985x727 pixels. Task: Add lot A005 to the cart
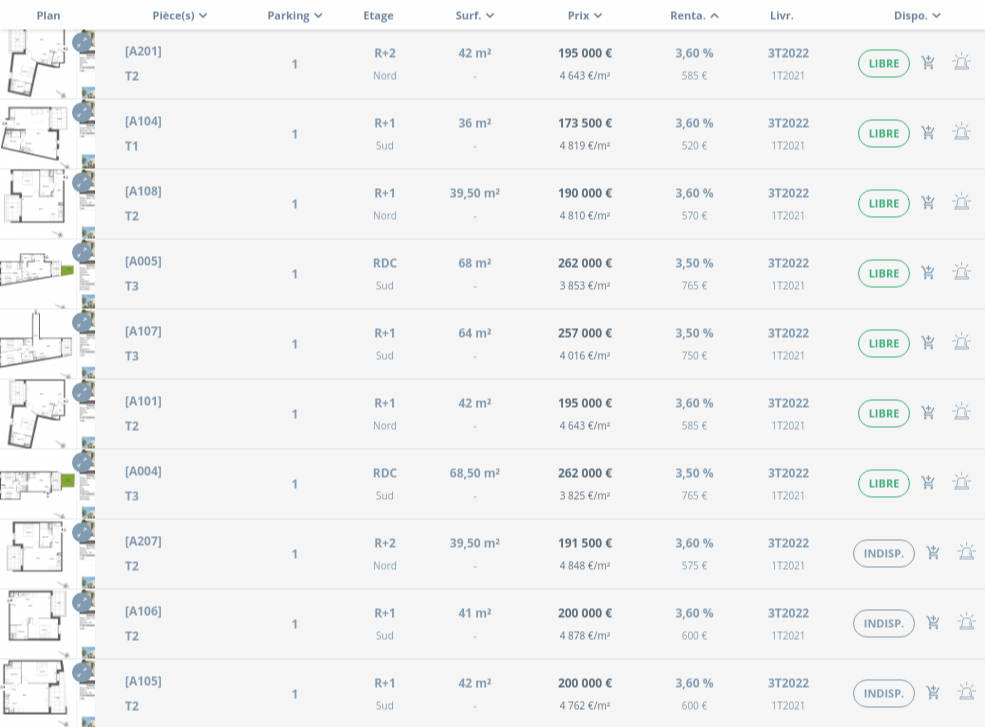click(928, 272)
